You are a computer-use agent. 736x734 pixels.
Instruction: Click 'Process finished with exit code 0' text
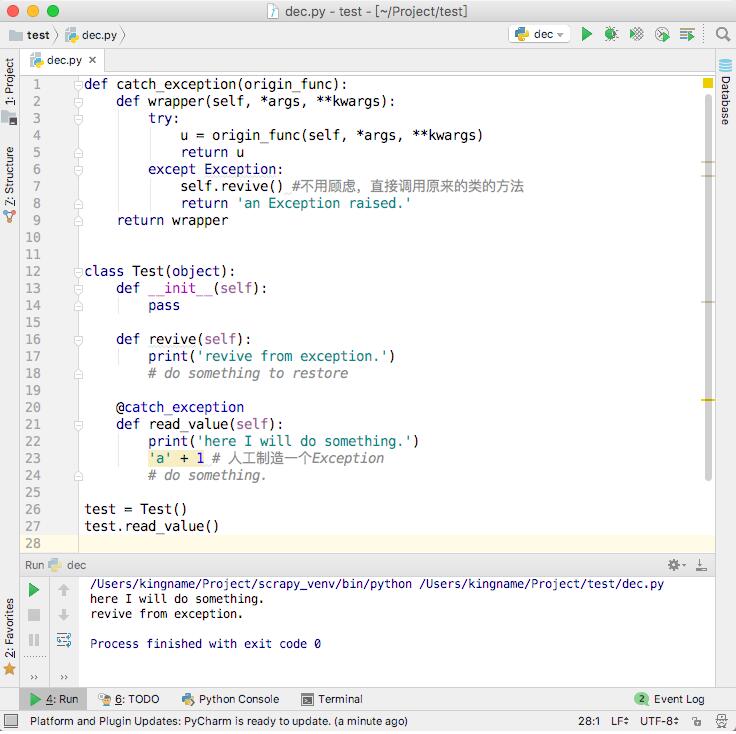pos(205,644)
